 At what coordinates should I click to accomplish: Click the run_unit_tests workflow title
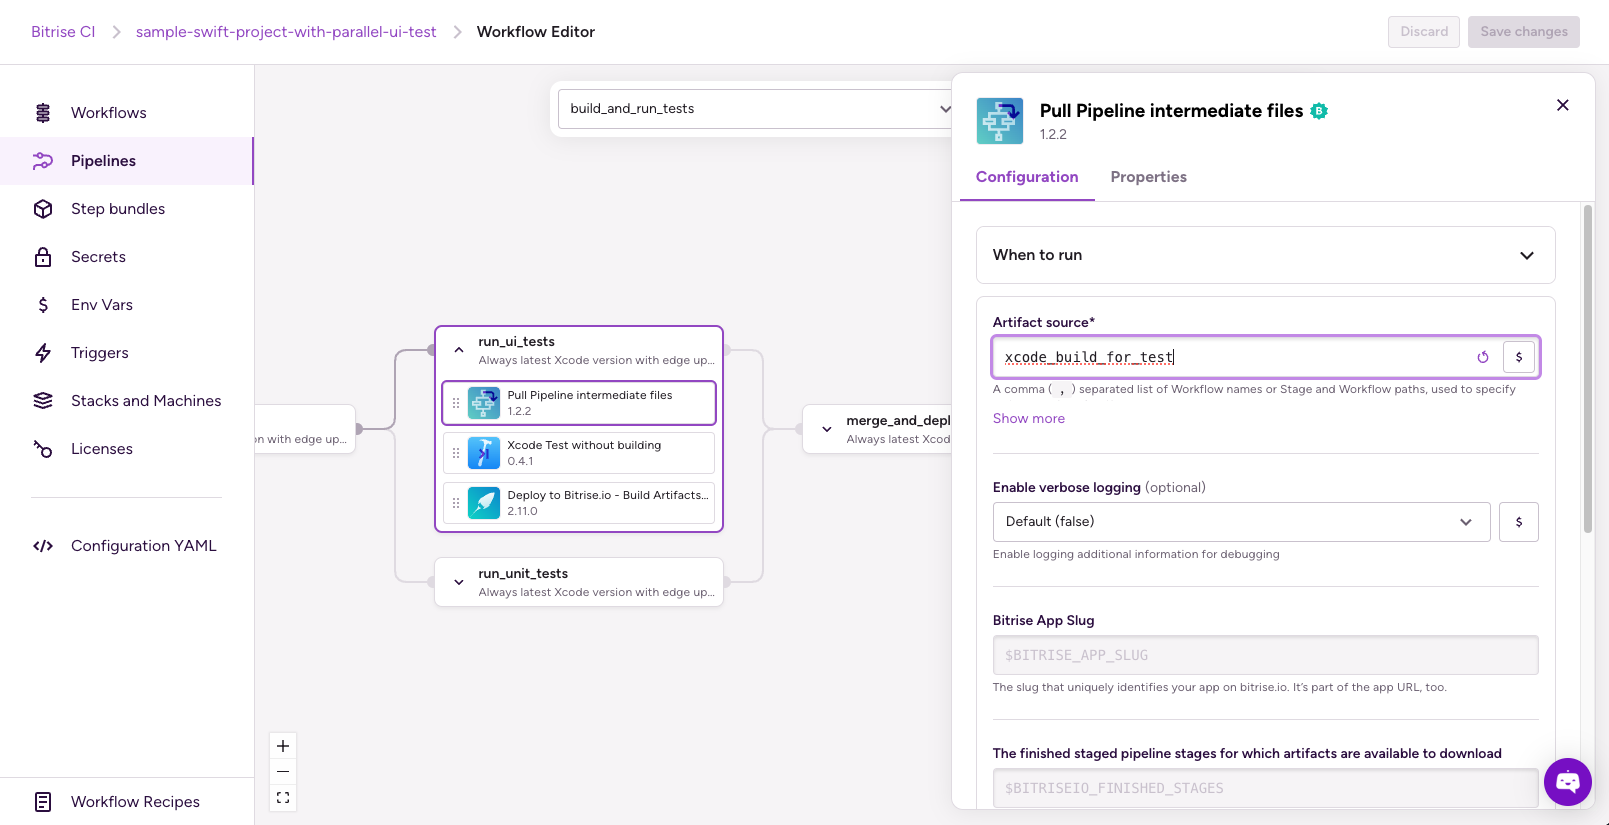(523, 574)
